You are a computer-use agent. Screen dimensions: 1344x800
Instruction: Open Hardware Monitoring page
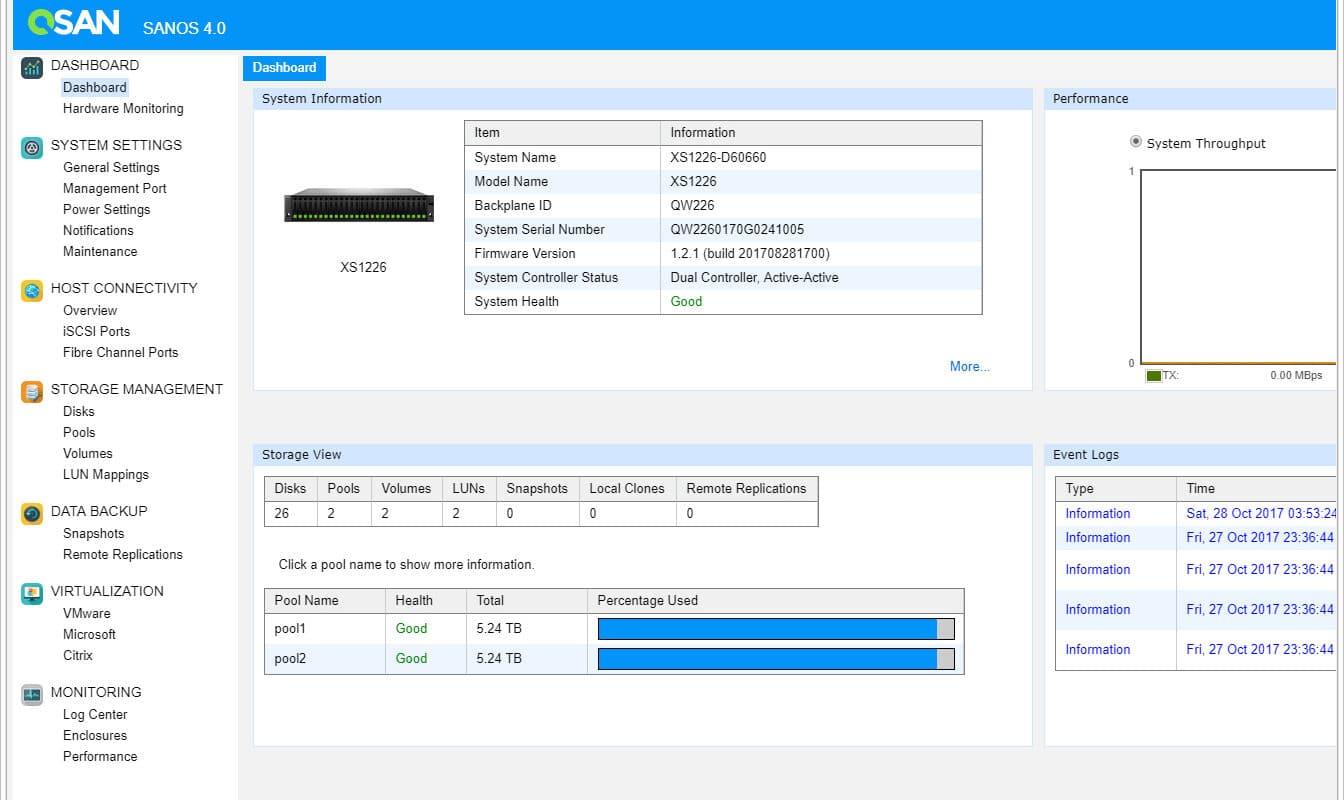[x=123, y=108]
